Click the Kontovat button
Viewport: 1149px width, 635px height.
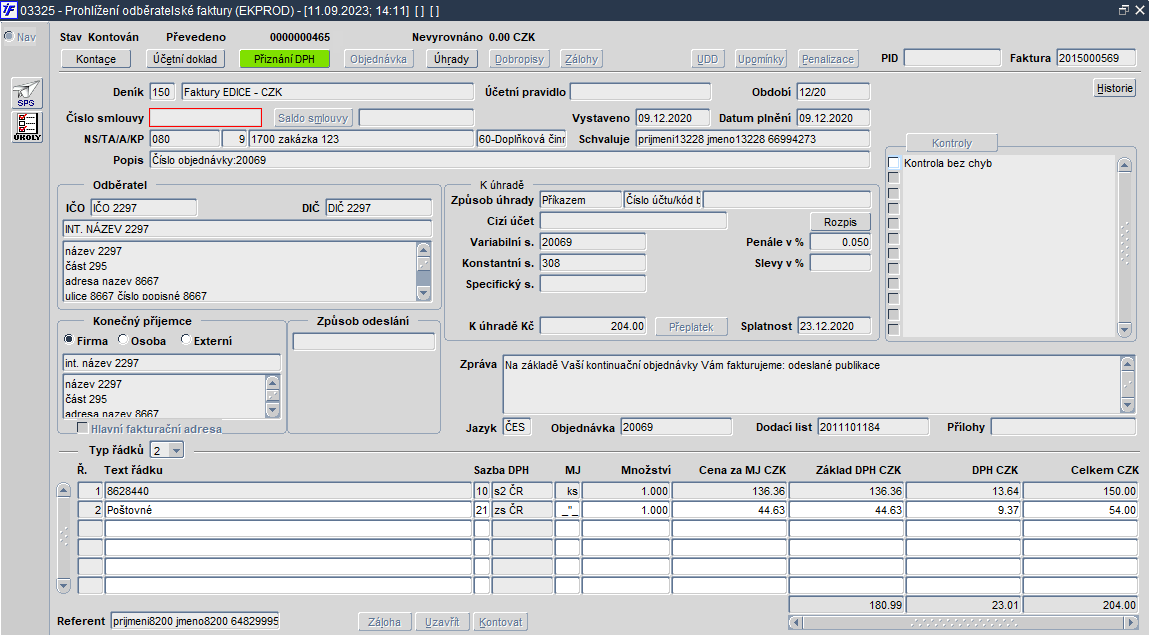coord(501,622)
